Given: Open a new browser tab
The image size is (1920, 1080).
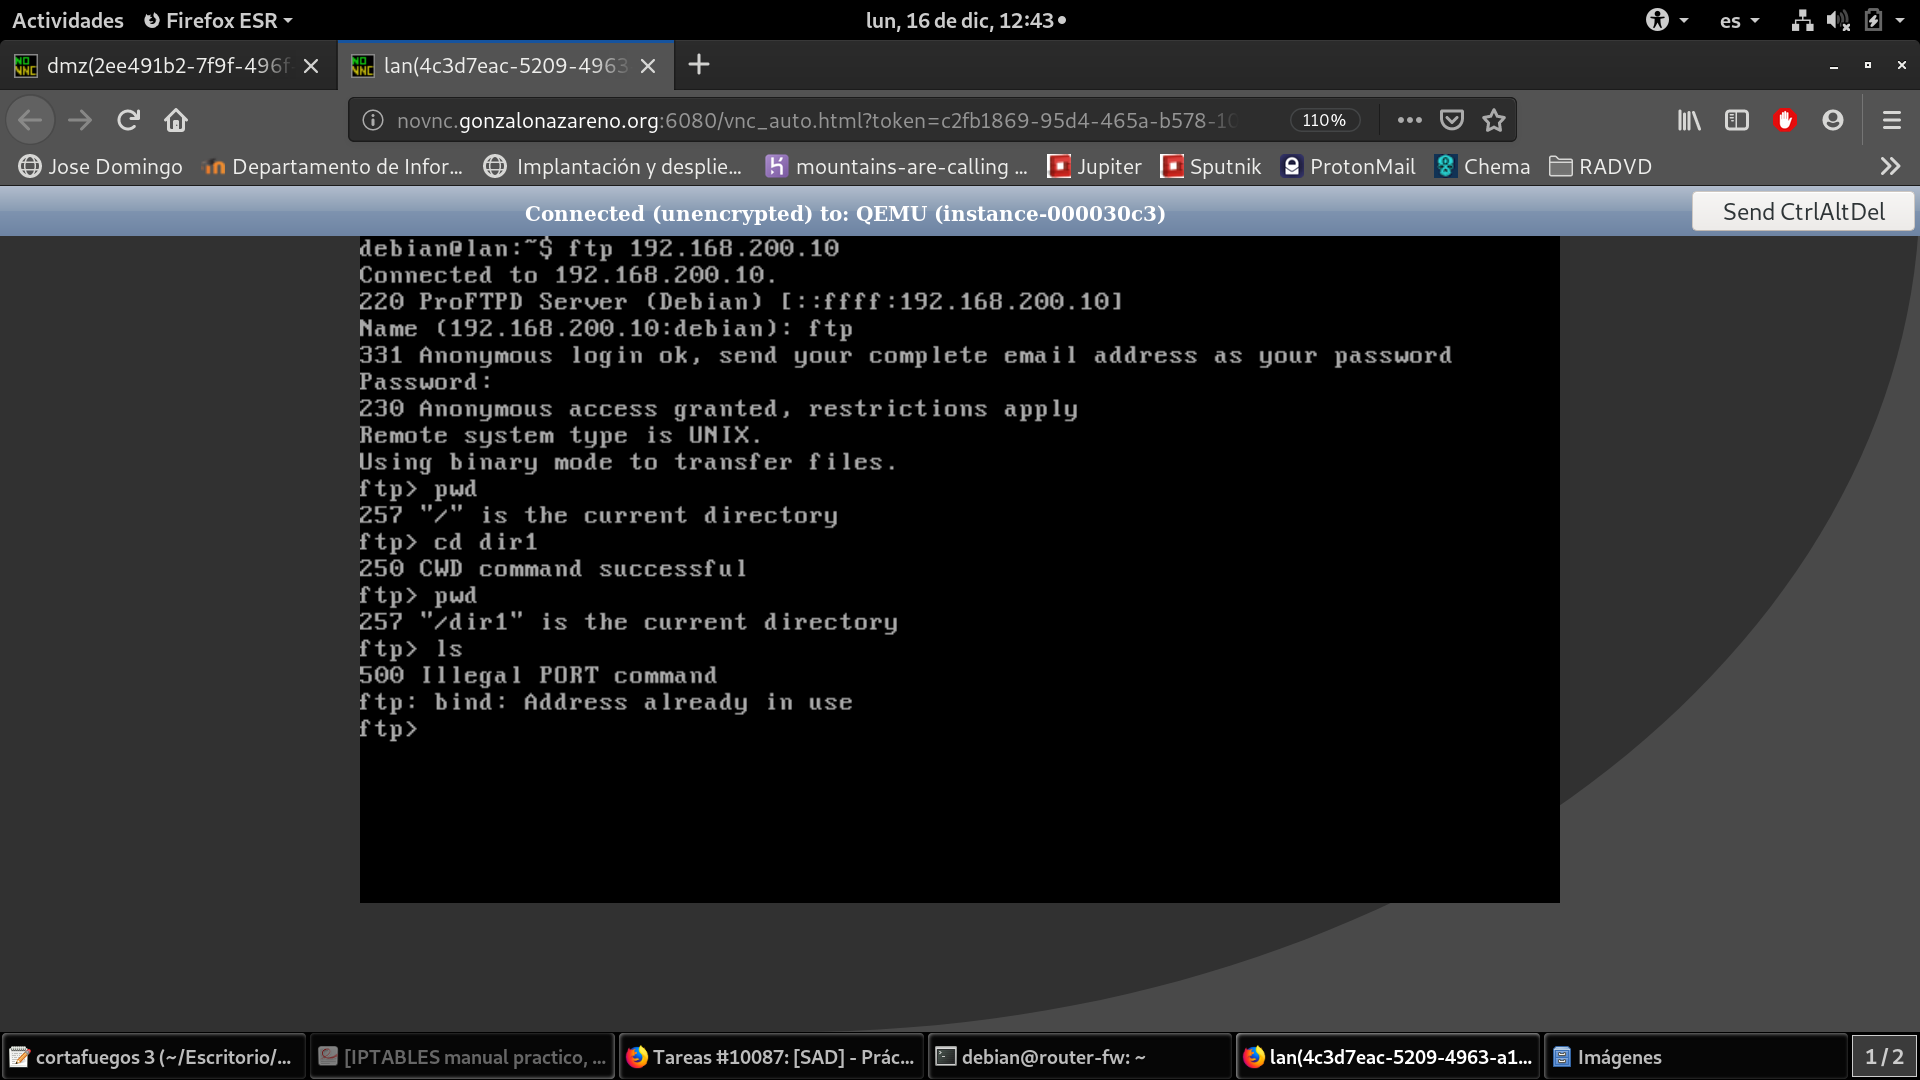Looking at the screenshot, I should click(699, 65).
